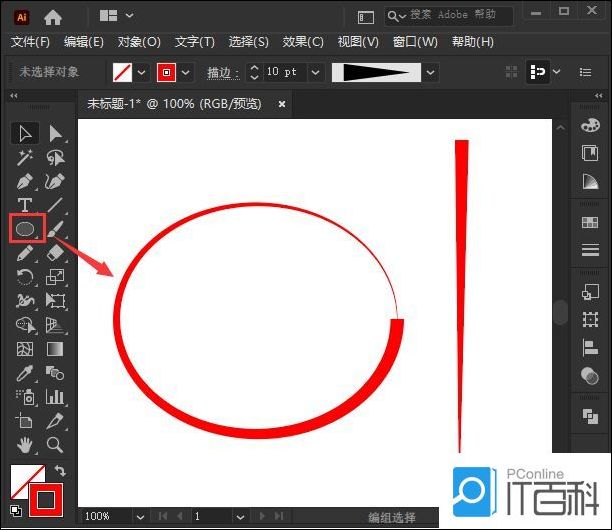This screenshot has width=612, height=530.
Task: Activate the Artboard tool
Action: (x=25, y=421)
